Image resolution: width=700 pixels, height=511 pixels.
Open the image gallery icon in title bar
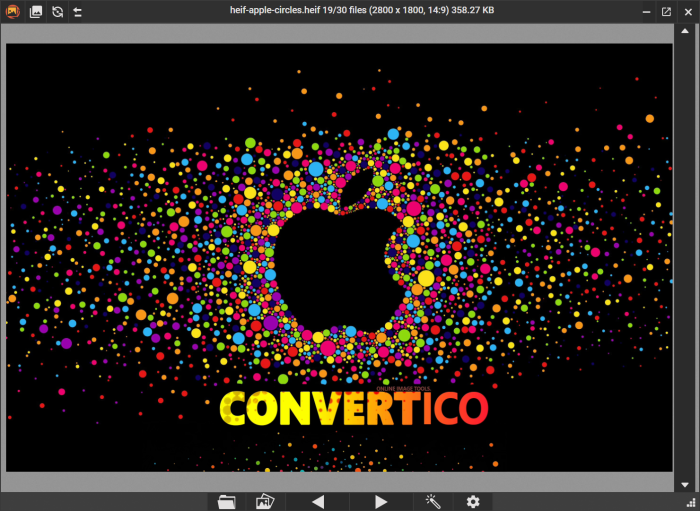(36, 12)
